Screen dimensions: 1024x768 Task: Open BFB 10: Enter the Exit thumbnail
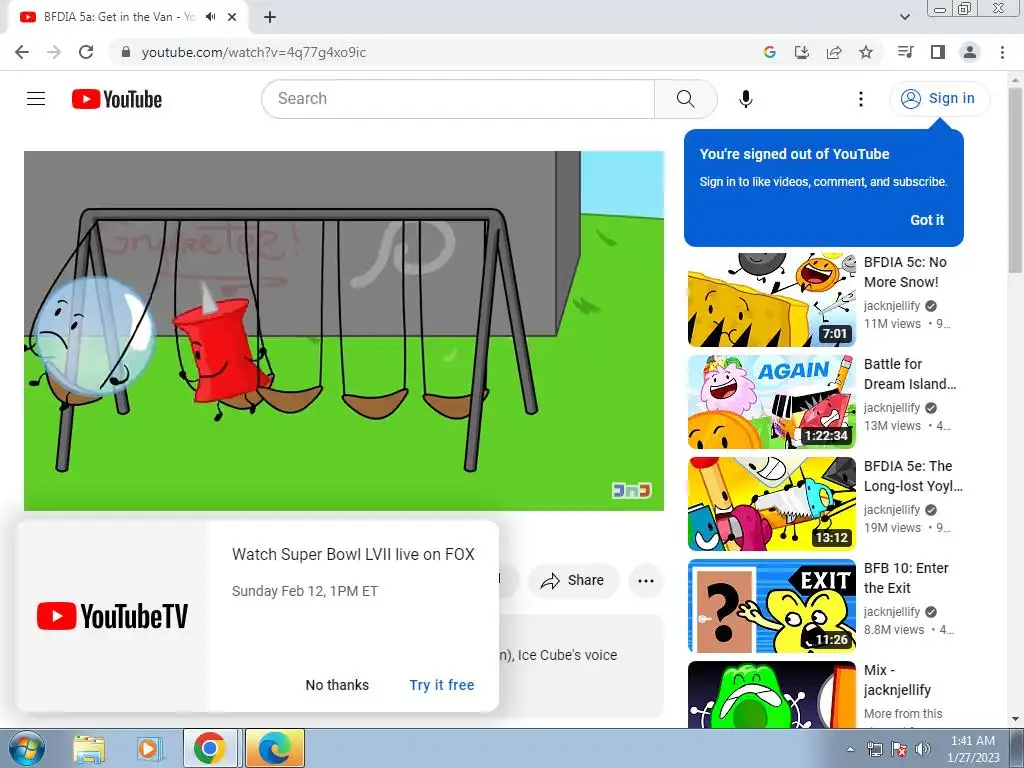(771, 605)
